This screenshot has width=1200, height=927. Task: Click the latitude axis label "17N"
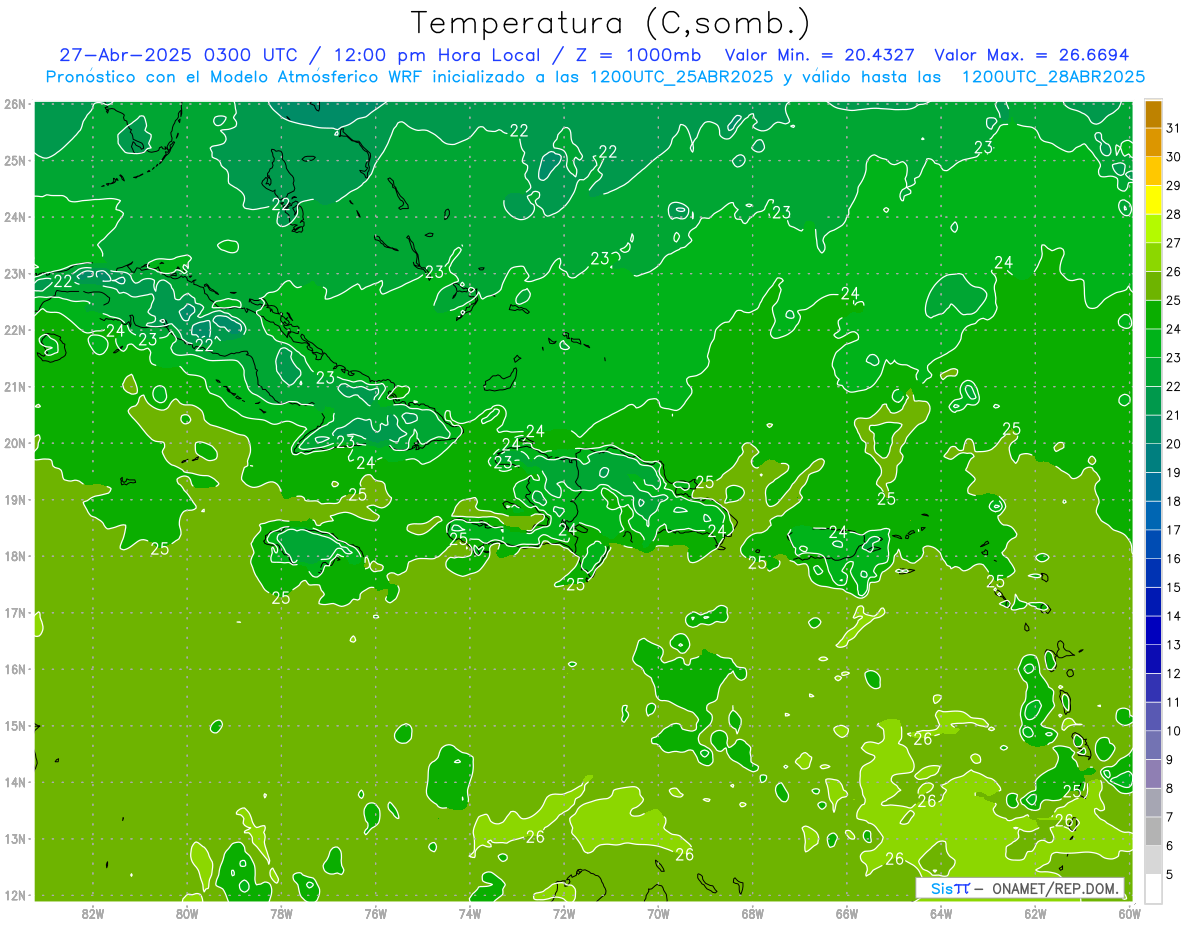[16, 612]
